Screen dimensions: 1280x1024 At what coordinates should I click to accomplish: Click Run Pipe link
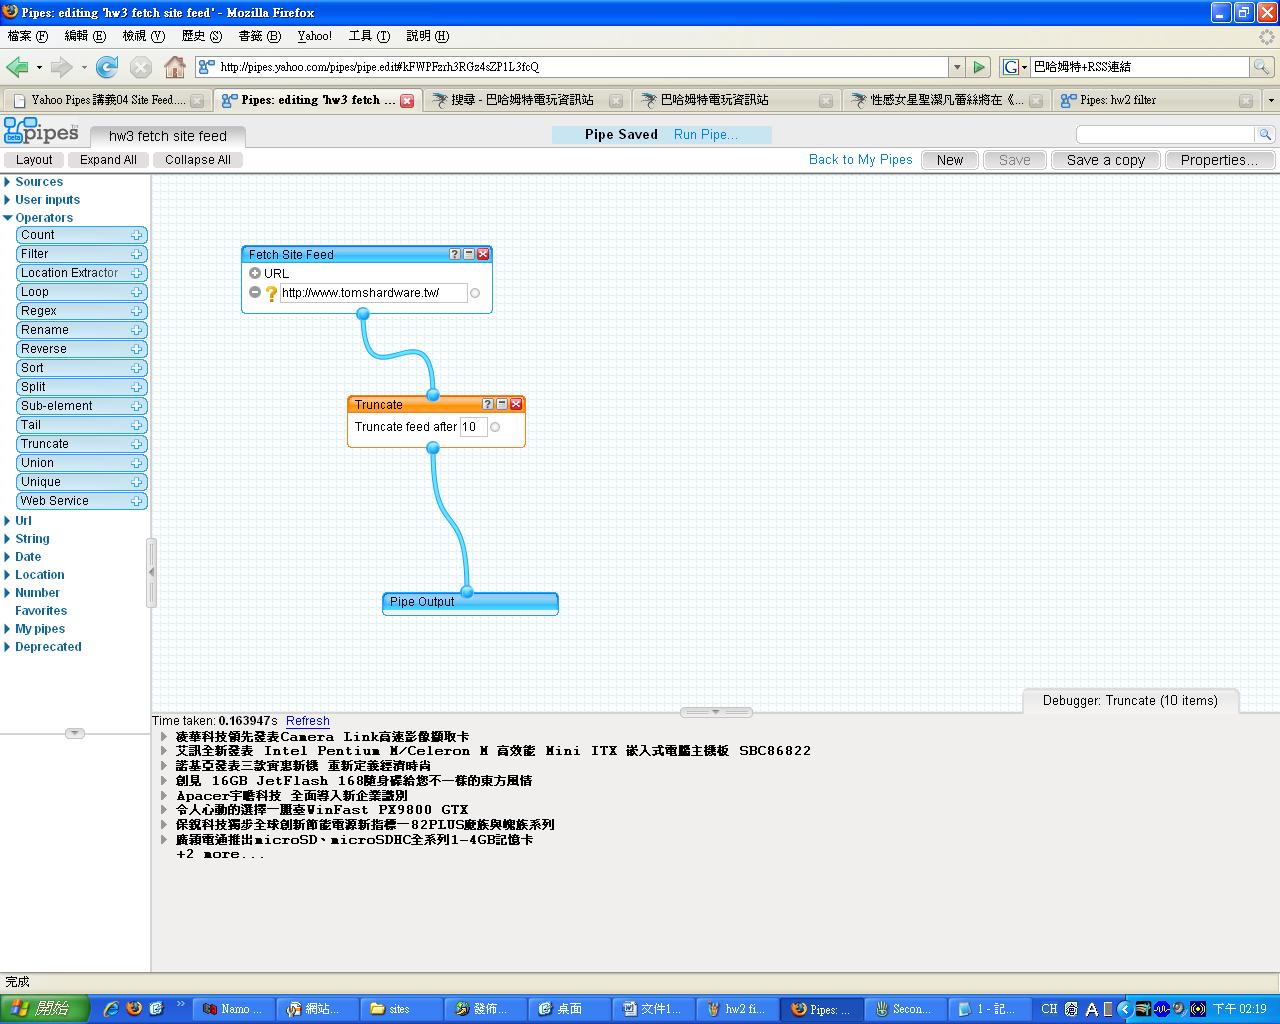706,135
